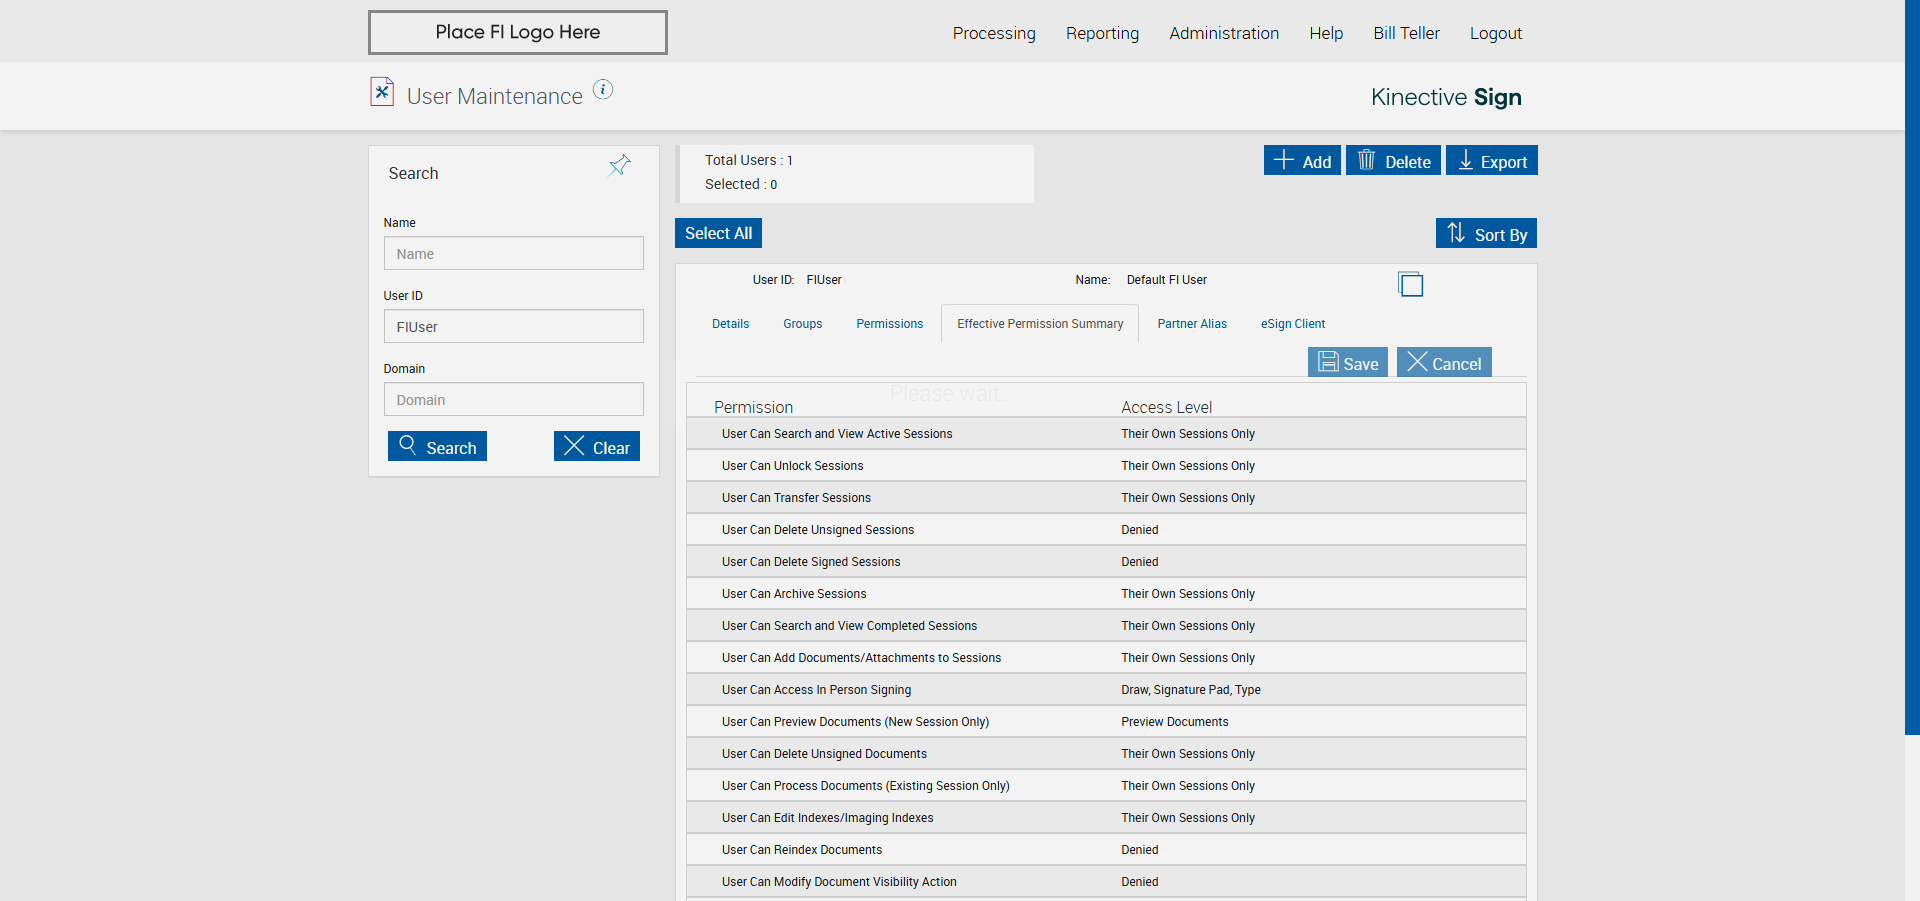Open the Administration menu
Viewport: 1920px width, 901px height.
point(1224,33)
